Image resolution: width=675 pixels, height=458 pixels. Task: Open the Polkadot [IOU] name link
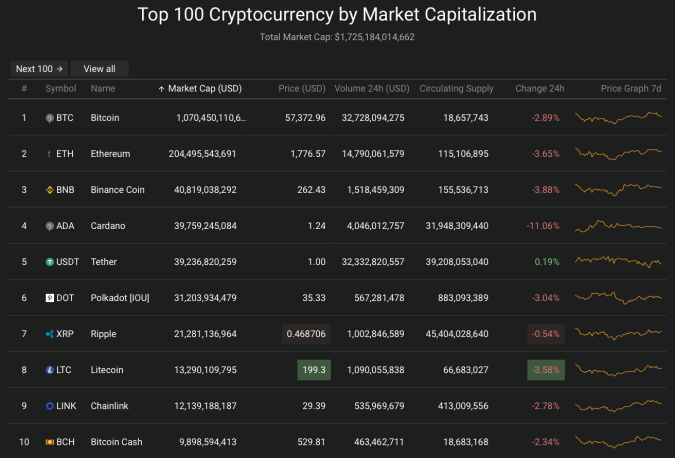[x=120, y=298]
